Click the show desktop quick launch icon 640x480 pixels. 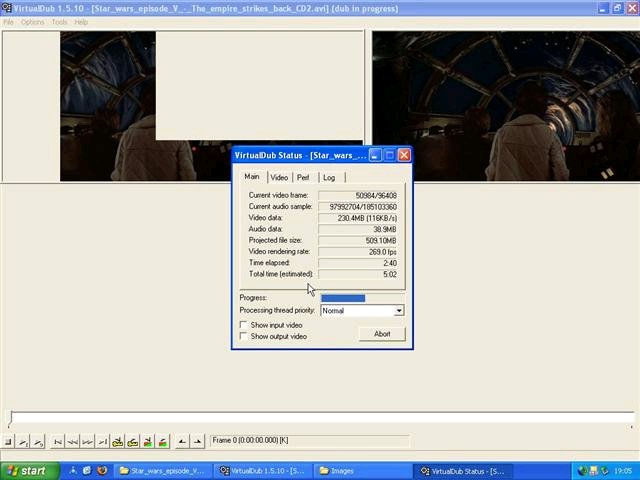[73, 471]
